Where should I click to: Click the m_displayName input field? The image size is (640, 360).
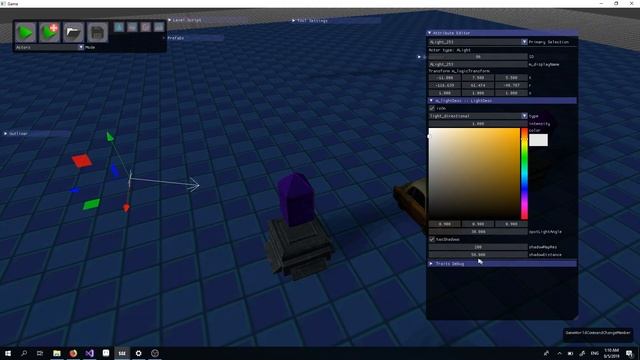coord(478,64)
